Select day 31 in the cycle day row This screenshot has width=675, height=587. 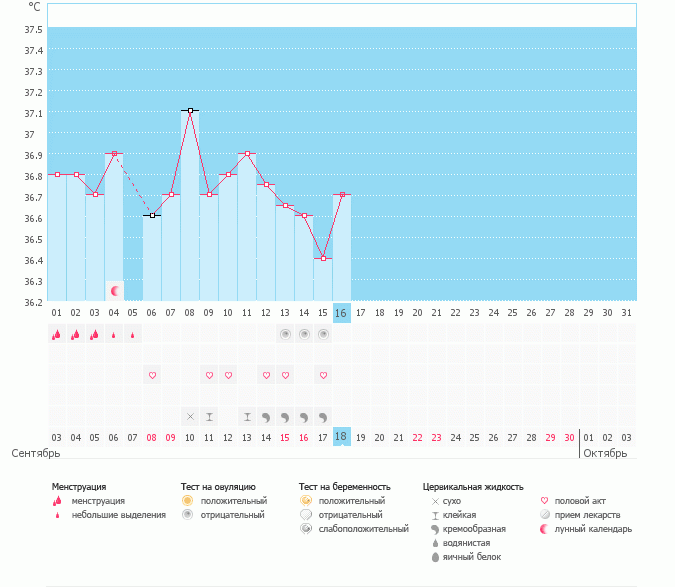(626, 313)
